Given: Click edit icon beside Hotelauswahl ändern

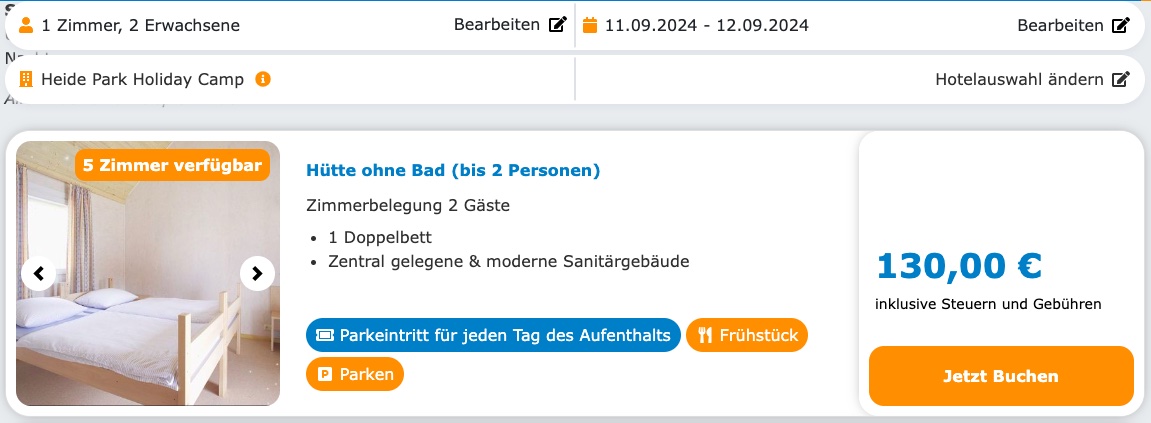Looking at the screenshot, I should 1121,79.
